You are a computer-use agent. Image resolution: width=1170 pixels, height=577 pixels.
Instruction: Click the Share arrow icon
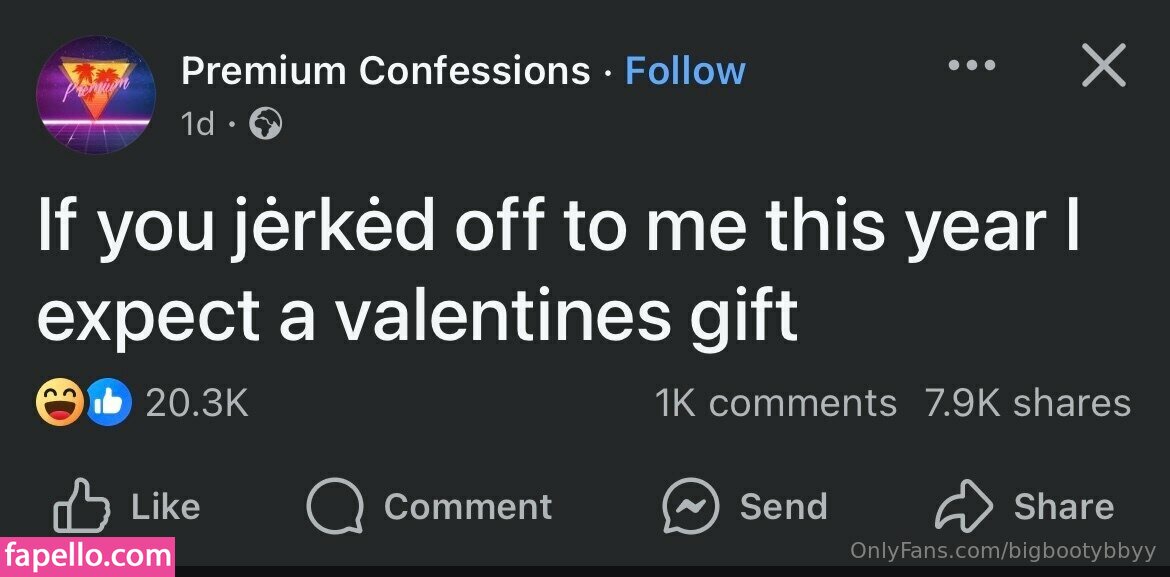tap(962, 507)
